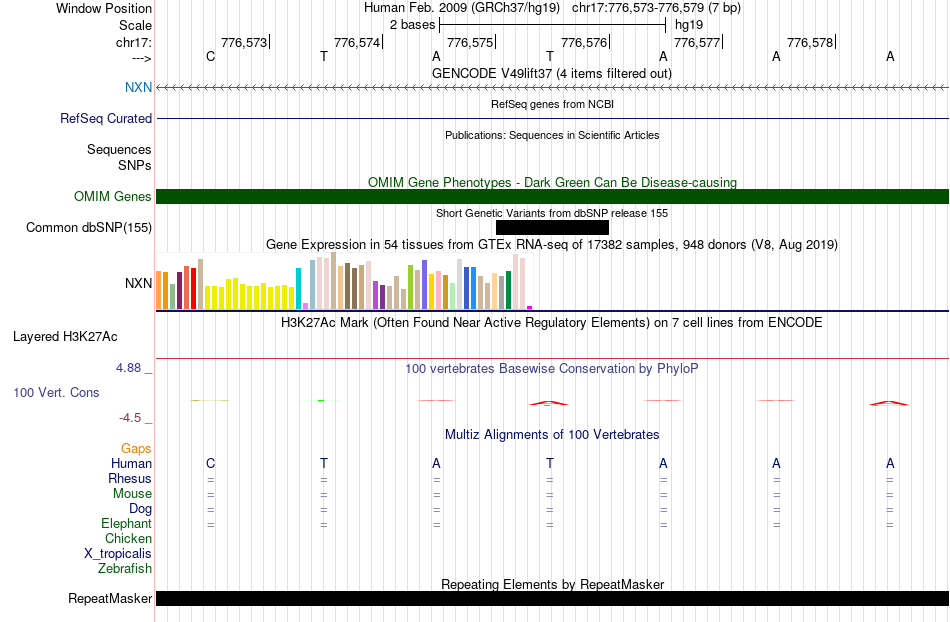This screenshot has height=622, width=950.
Task: Click the Chicken species row label
Action: click(x=128, y=538)
